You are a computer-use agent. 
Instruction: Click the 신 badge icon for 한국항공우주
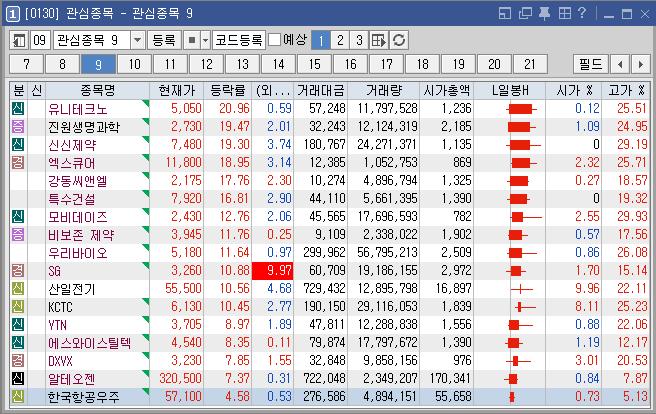pyautogui.click(x=18, y=396)
